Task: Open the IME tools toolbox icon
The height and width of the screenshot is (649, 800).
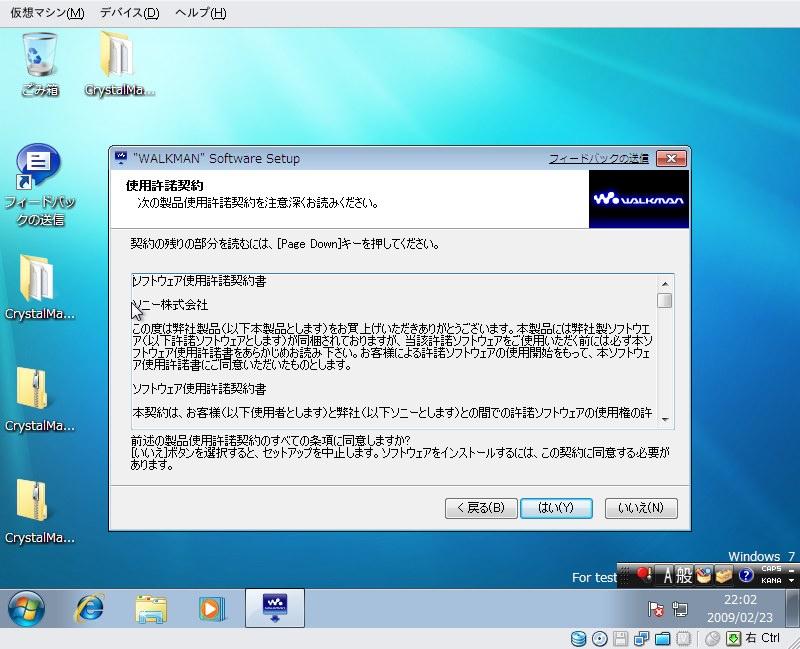Action: 723,576
